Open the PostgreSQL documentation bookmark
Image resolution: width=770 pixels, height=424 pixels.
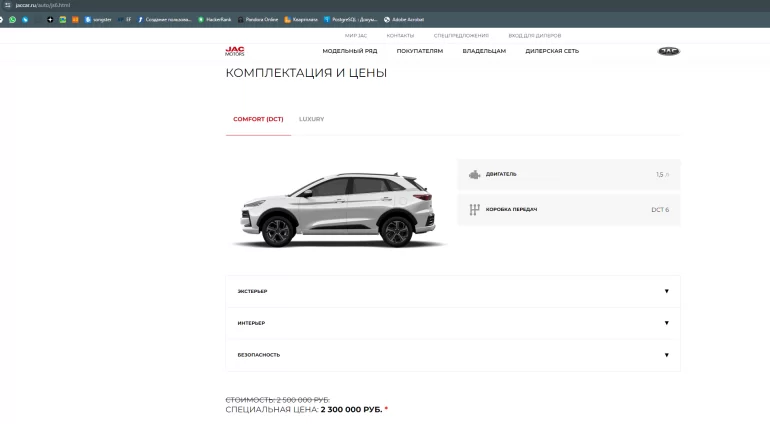click(x=351, y=19)
